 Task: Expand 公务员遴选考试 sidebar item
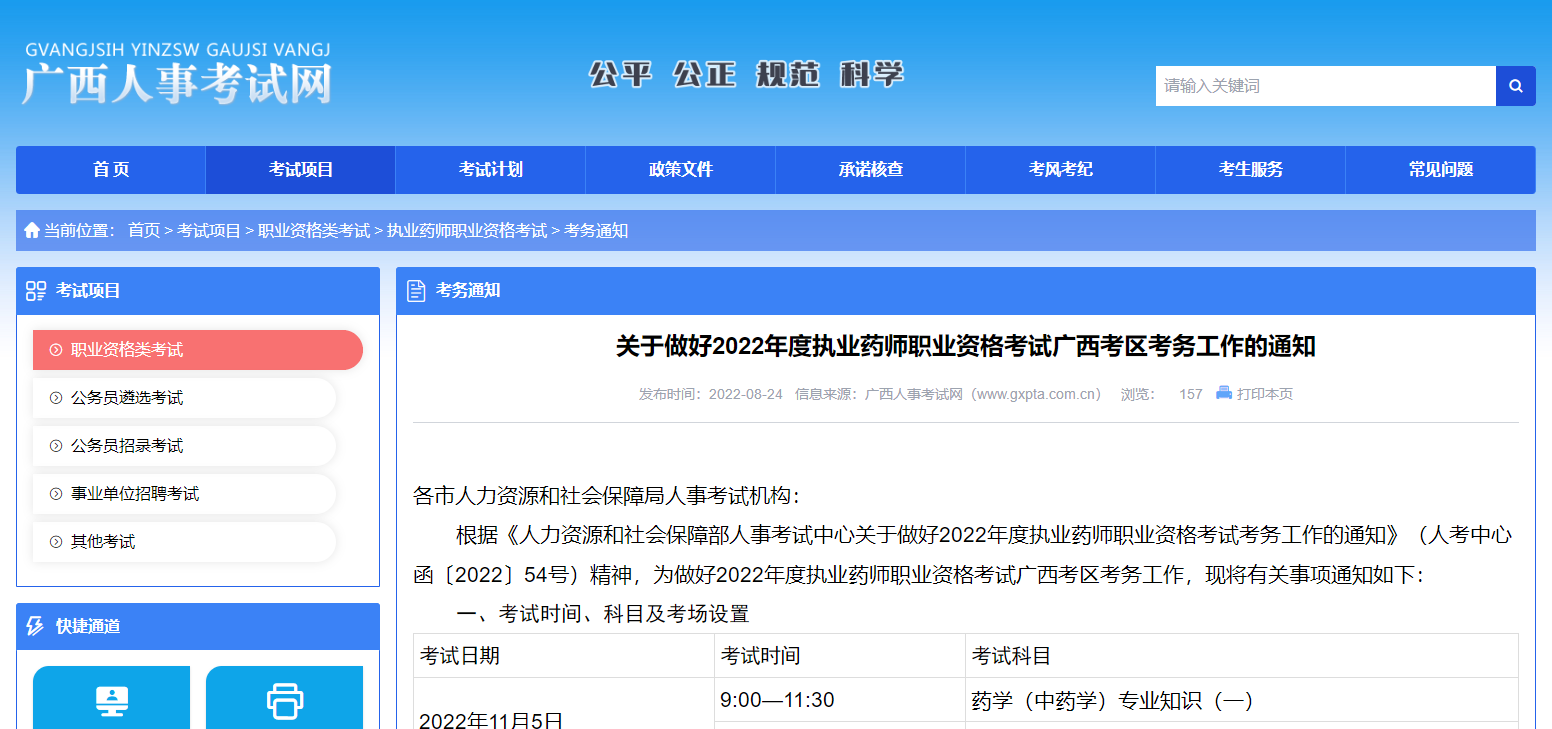click(x=184, y=398)
